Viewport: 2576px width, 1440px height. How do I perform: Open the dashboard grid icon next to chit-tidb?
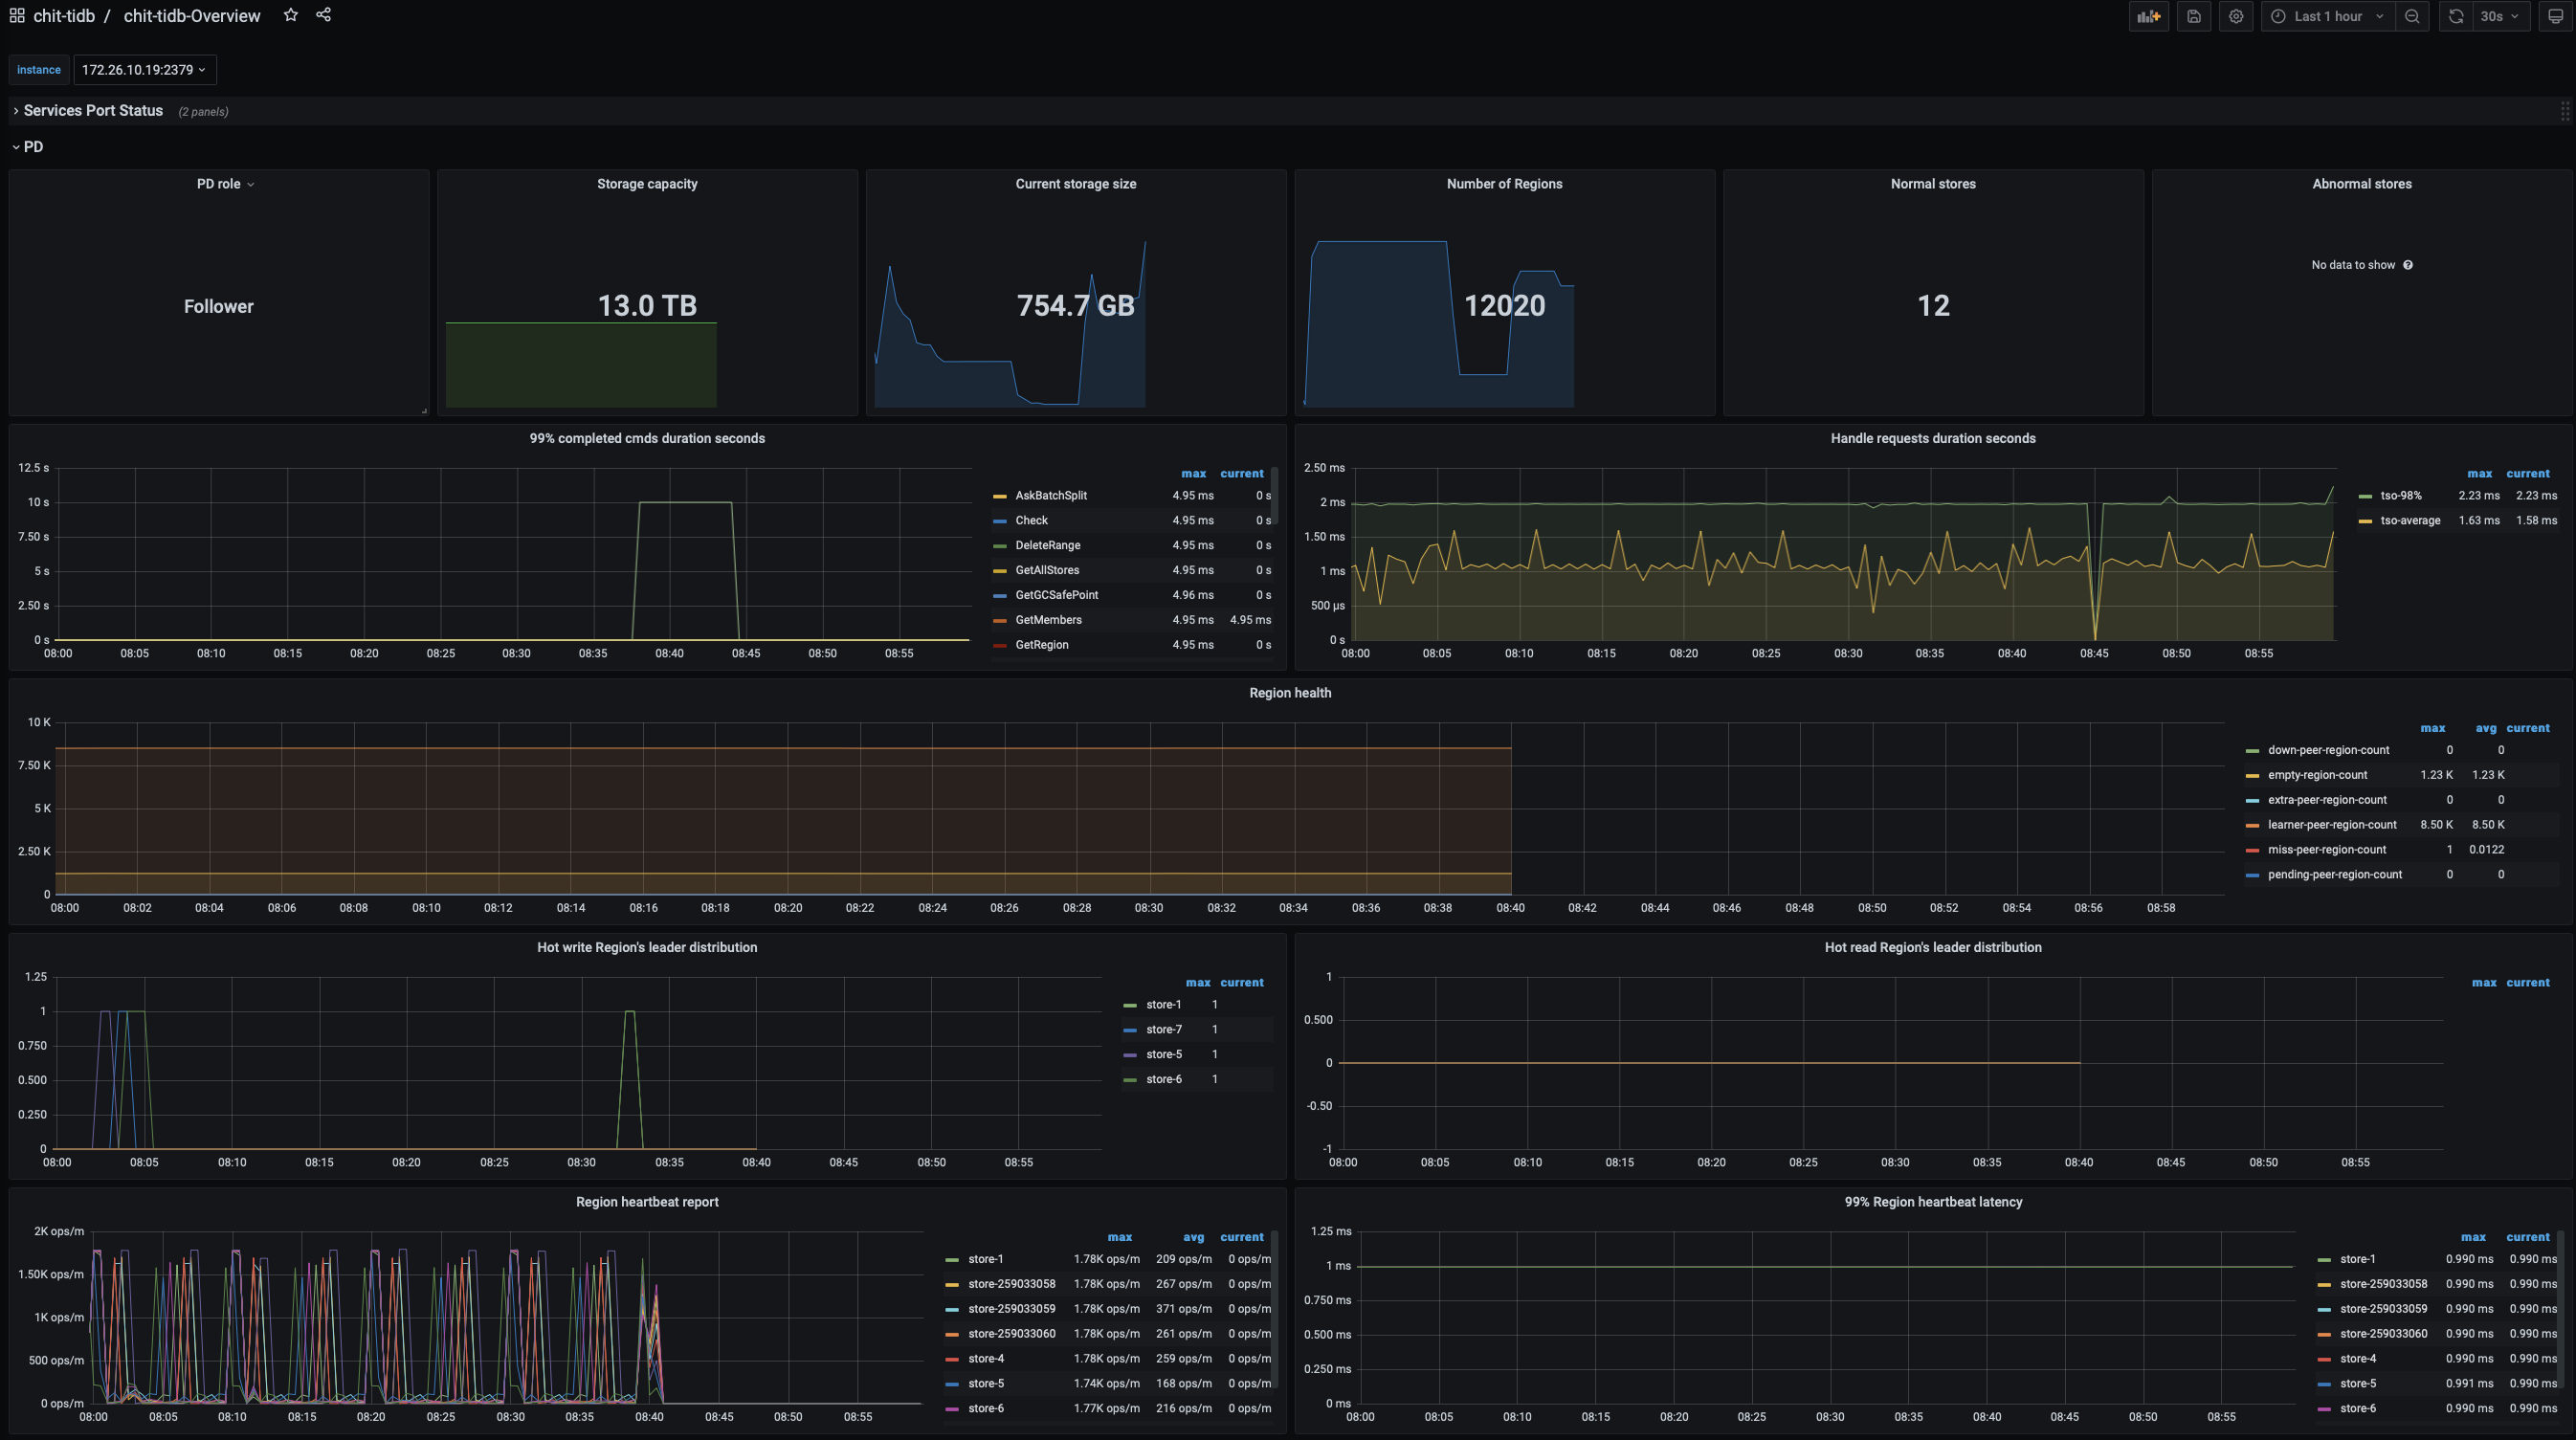(17, 16)
